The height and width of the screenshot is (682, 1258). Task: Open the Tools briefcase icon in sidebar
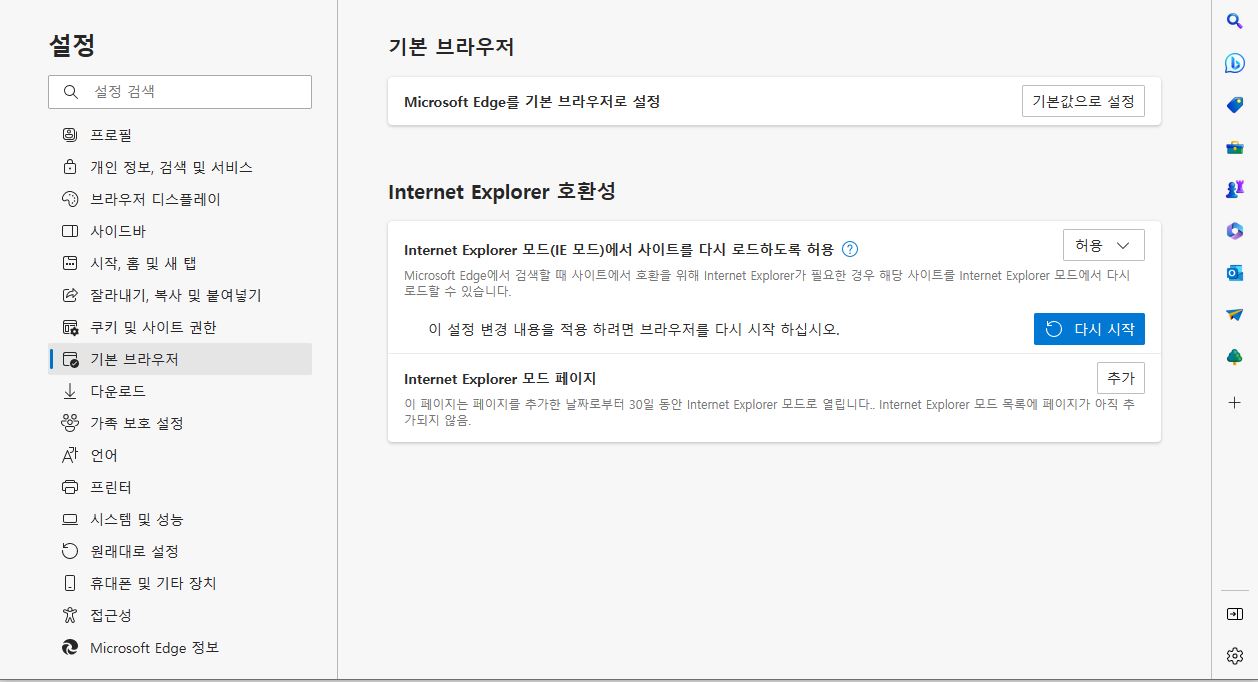[x=1234, y=147]
